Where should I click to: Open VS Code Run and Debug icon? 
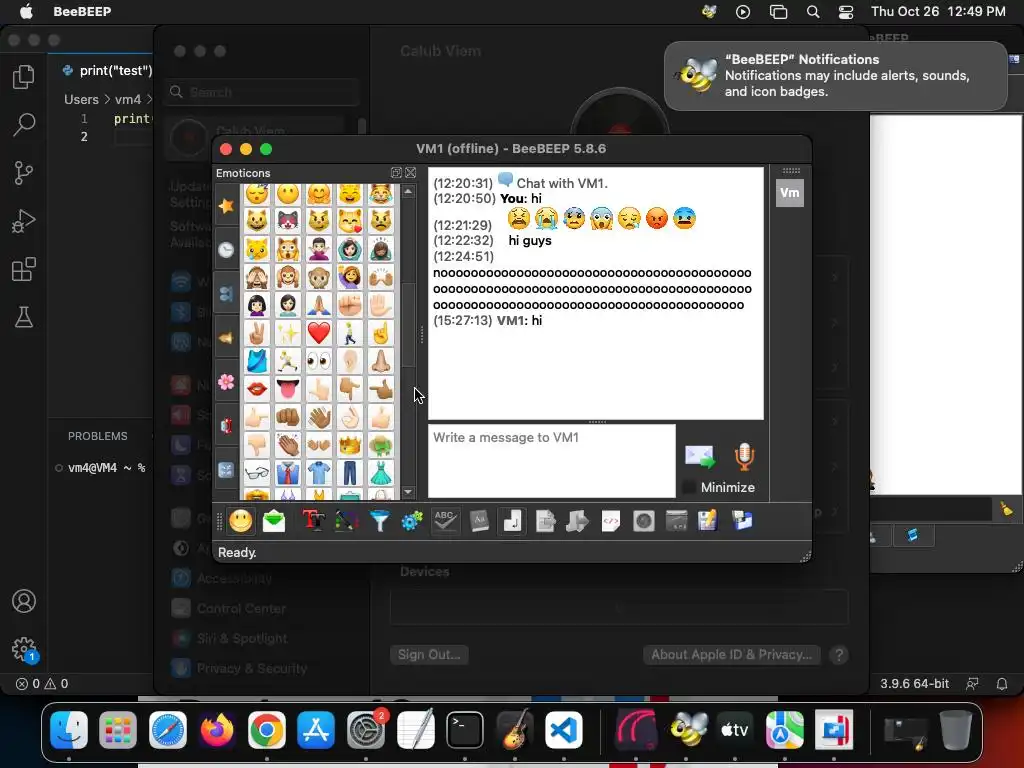tap(24, 221)
